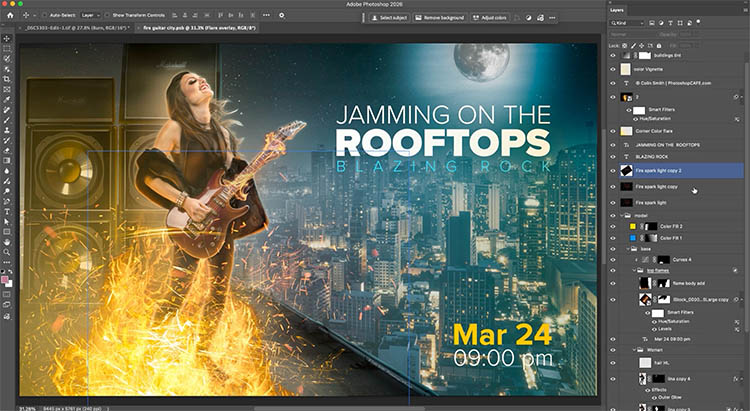Open the Auto-Select Layer dropdown
Screen dimensions: 750x411
pos(90,15)
